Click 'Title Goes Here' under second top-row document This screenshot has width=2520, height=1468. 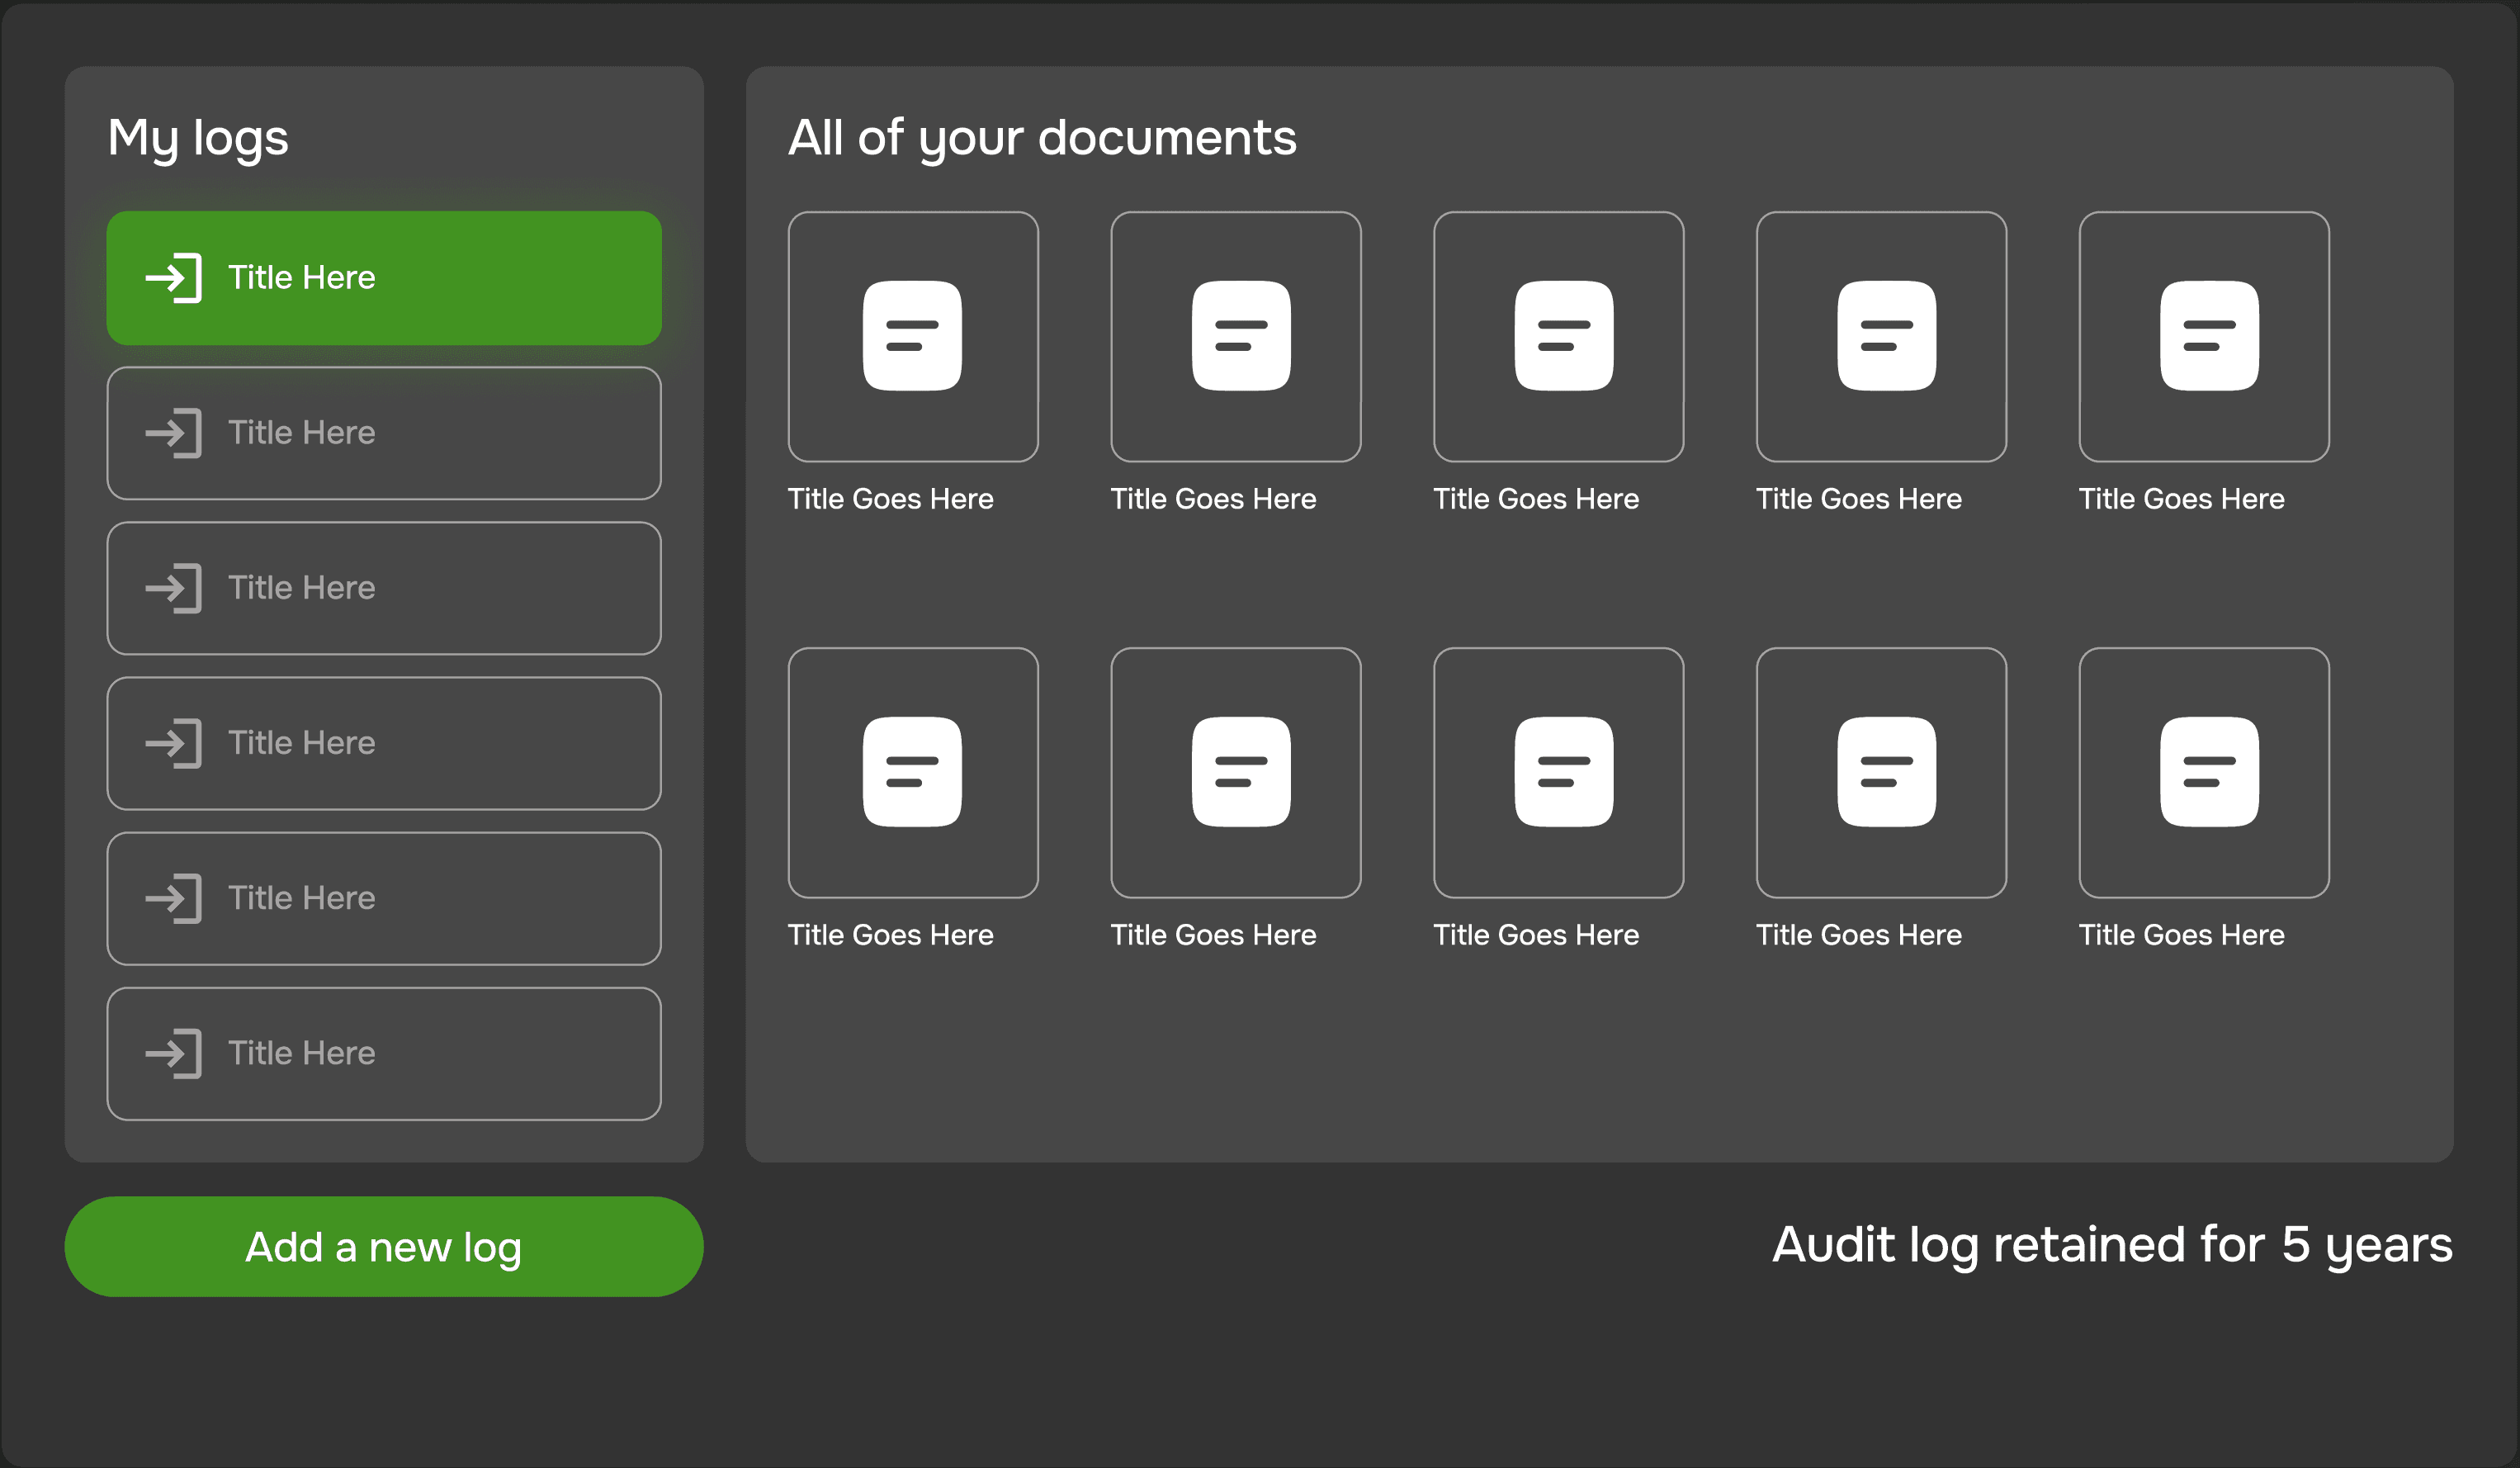pos(1214,499)
